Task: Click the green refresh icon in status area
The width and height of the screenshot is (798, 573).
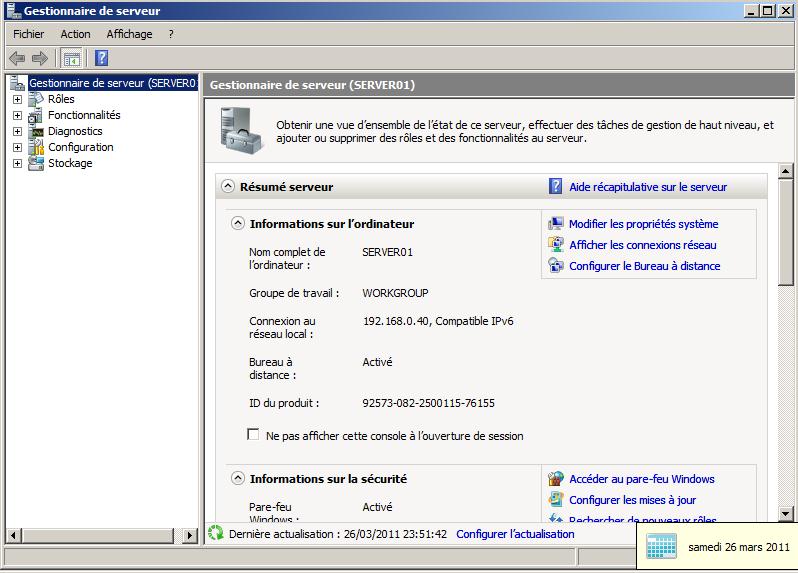Action: [216, 533]
